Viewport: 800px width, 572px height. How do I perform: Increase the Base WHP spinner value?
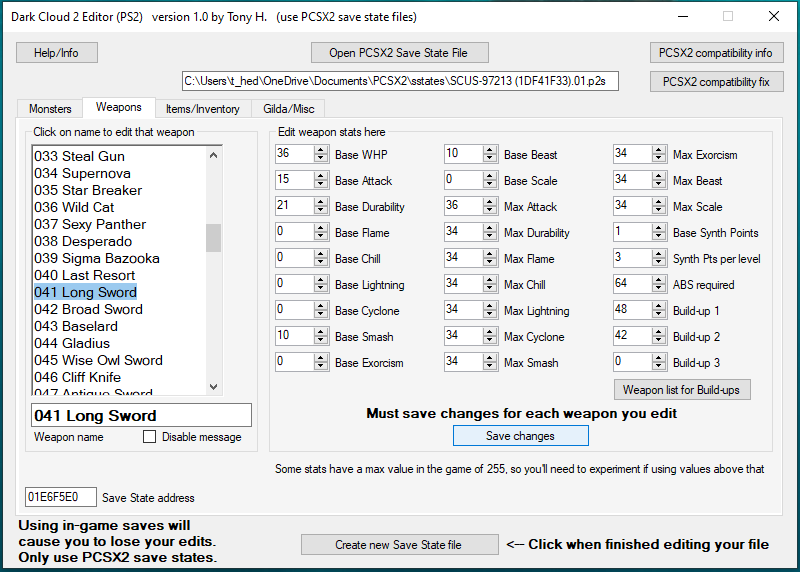(320, 150)
